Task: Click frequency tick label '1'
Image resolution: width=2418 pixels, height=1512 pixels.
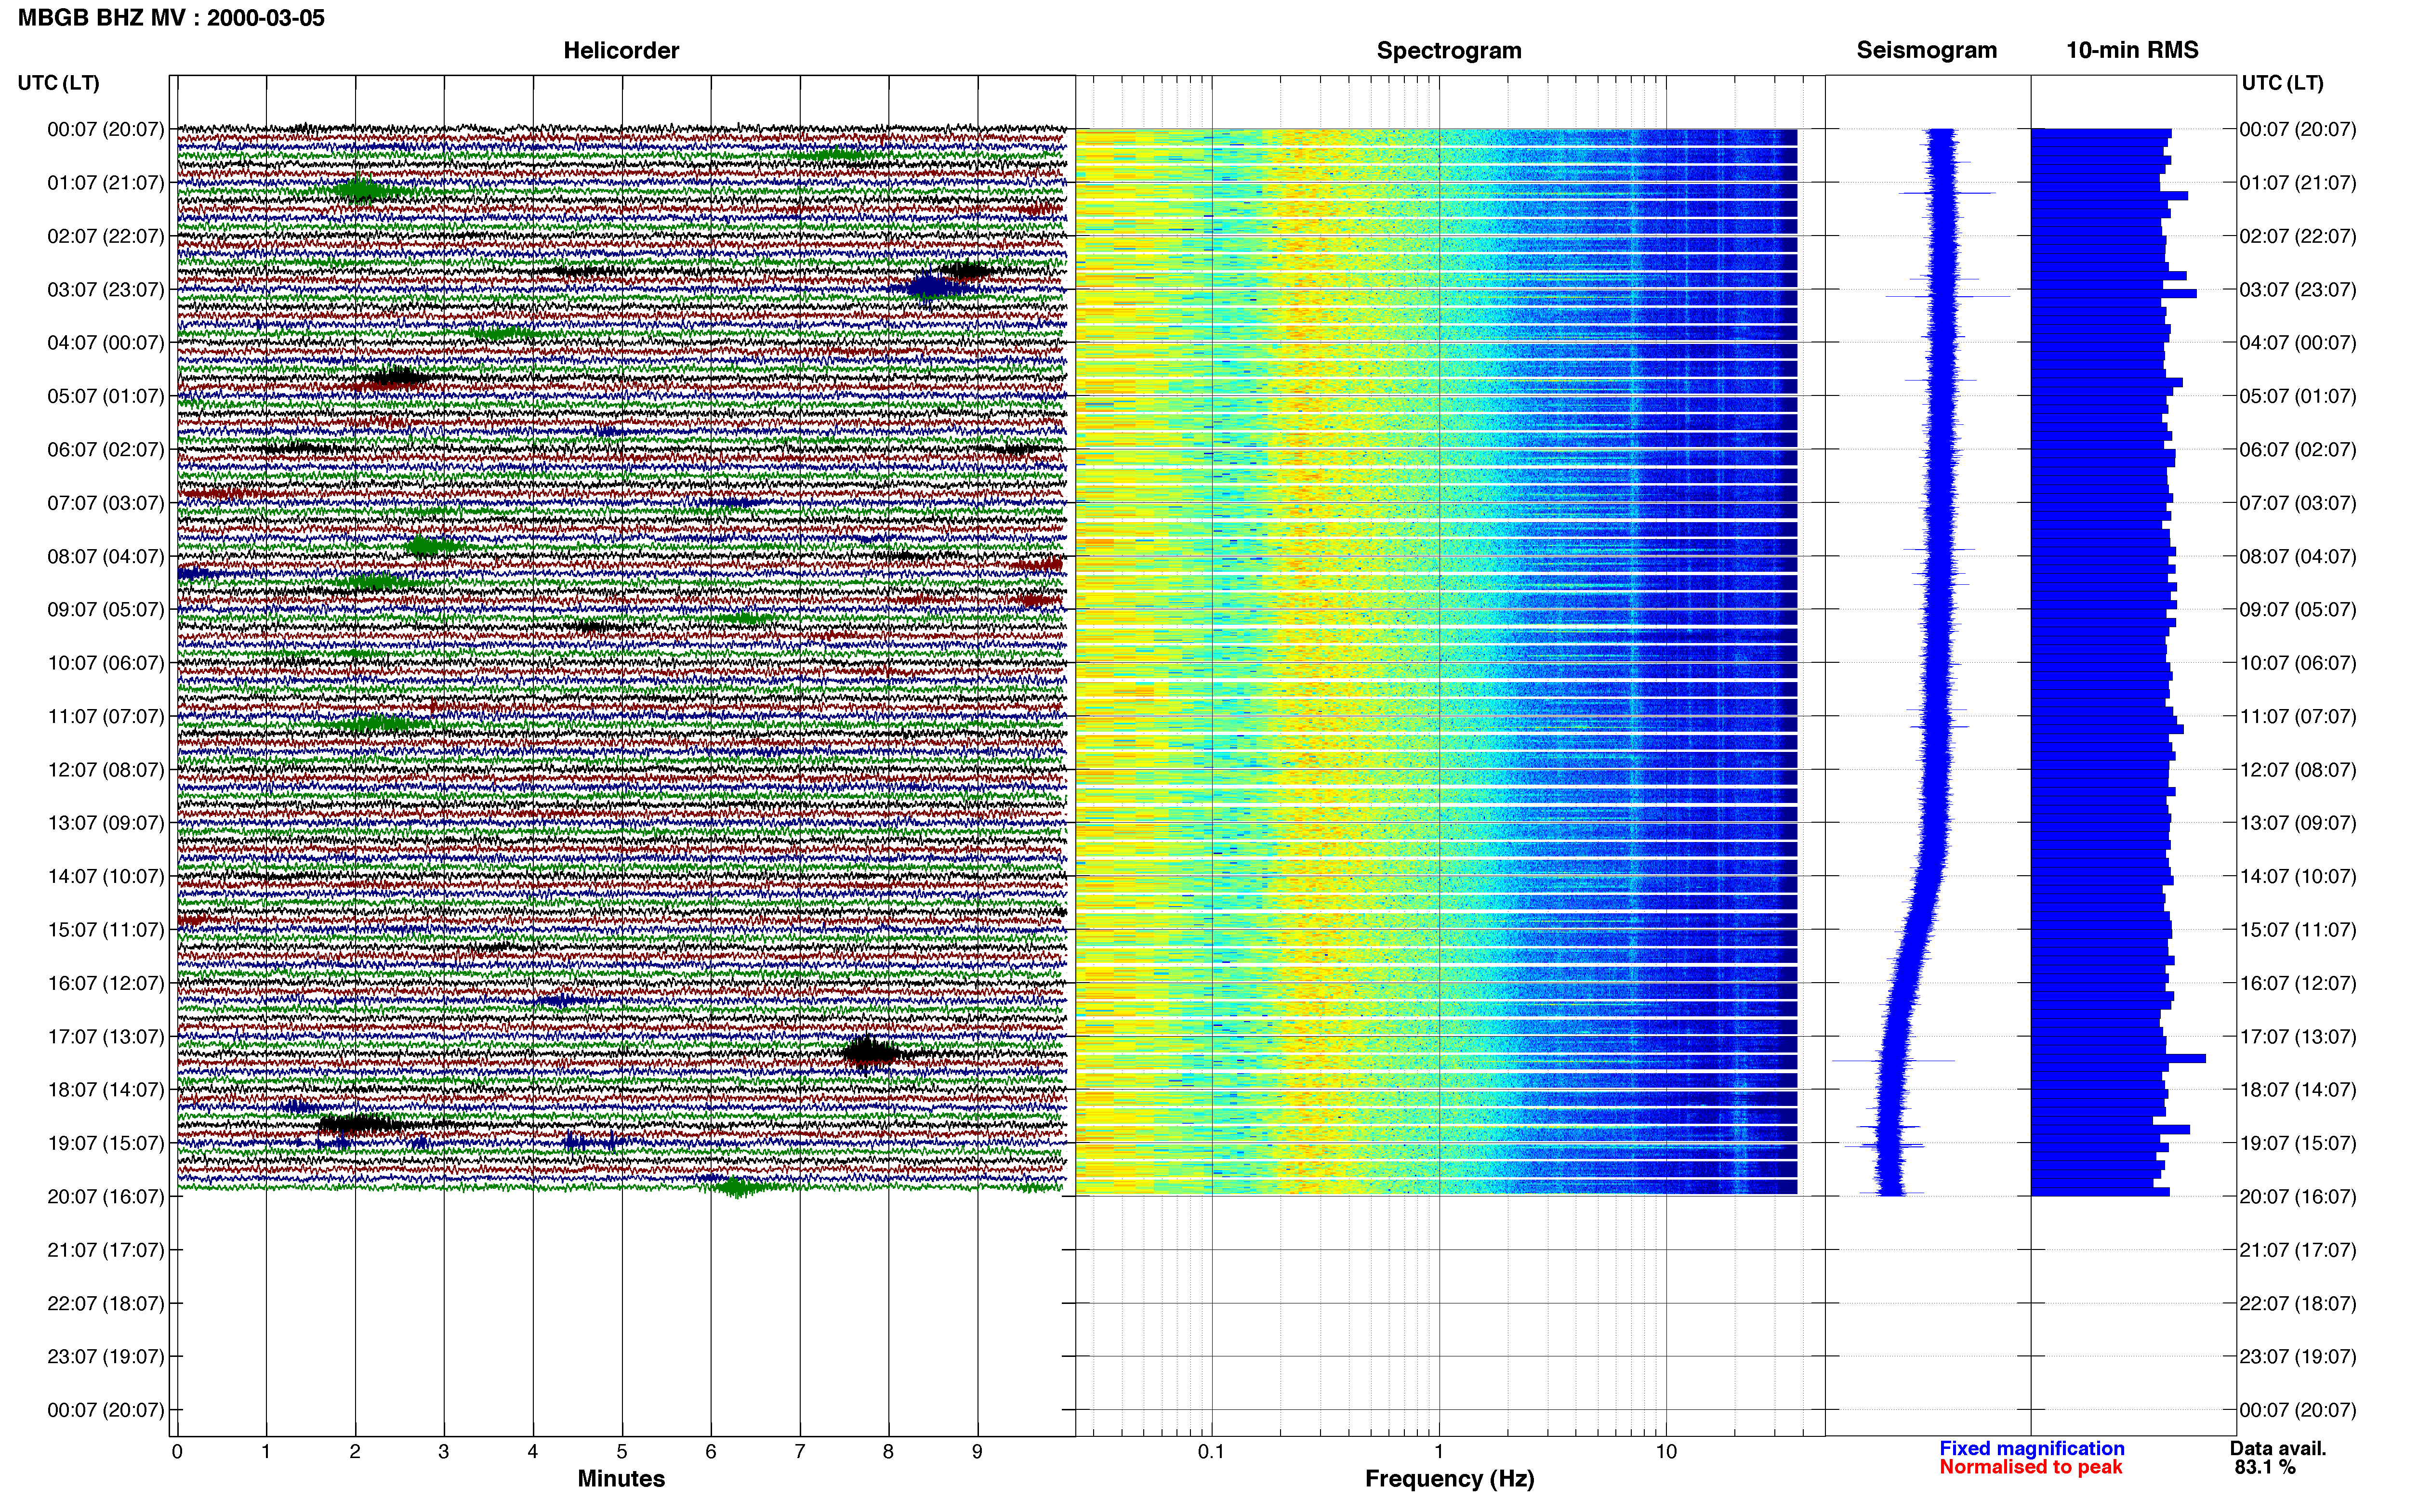Action: pos(1439,1451)
